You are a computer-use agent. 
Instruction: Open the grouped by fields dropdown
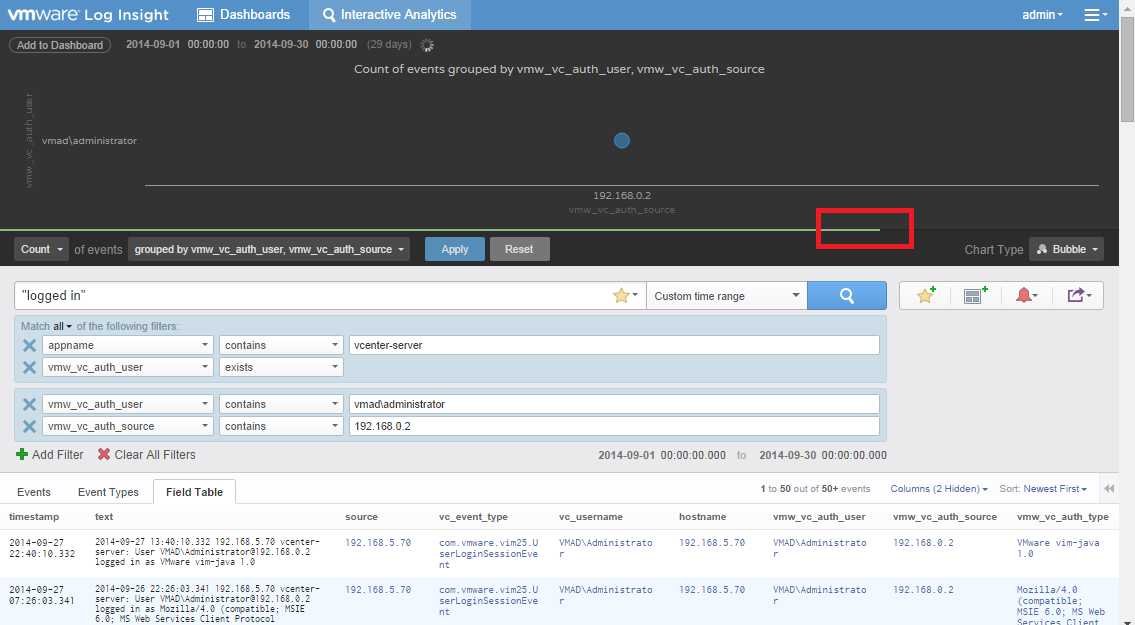coord(269,249)
